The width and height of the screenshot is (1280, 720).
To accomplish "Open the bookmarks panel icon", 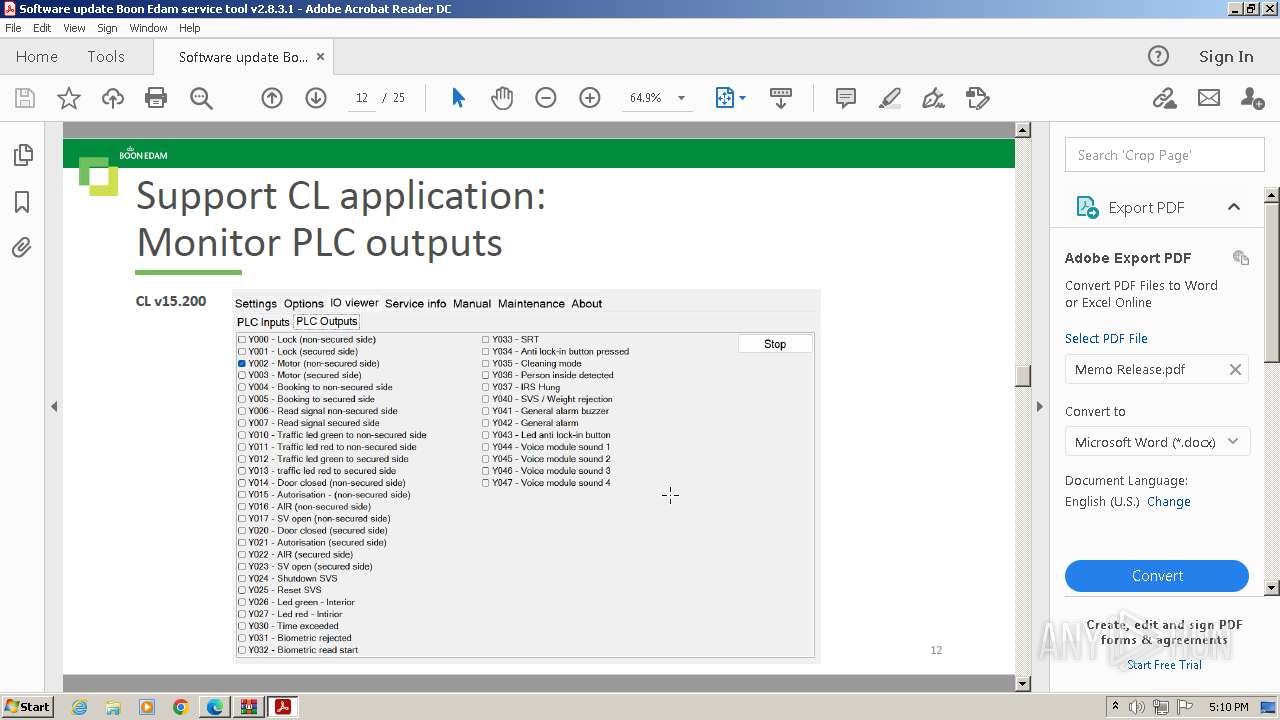I will point(22,202).
